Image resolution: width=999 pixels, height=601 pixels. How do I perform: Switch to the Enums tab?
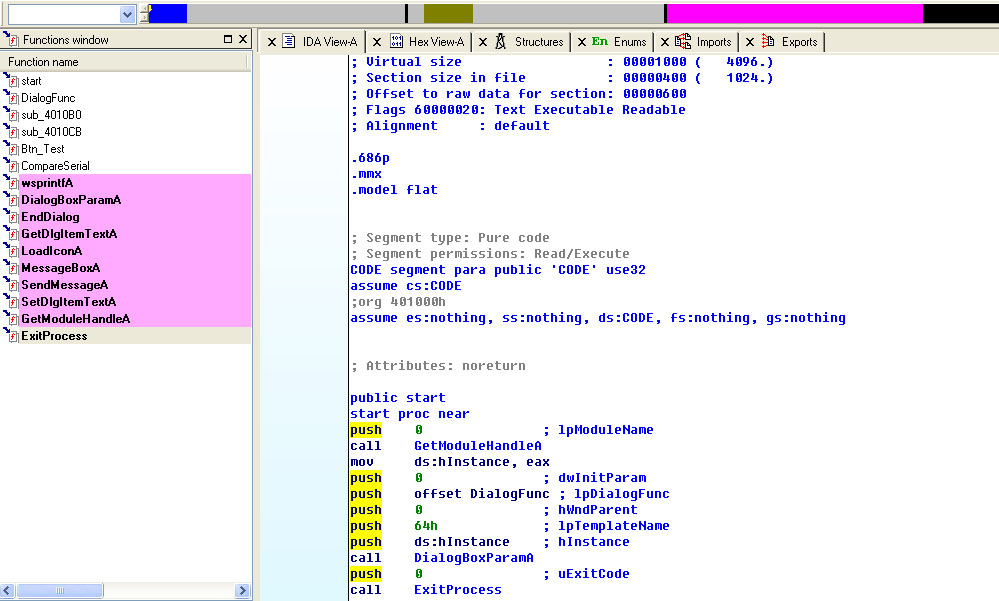click(x=630, y=42)
